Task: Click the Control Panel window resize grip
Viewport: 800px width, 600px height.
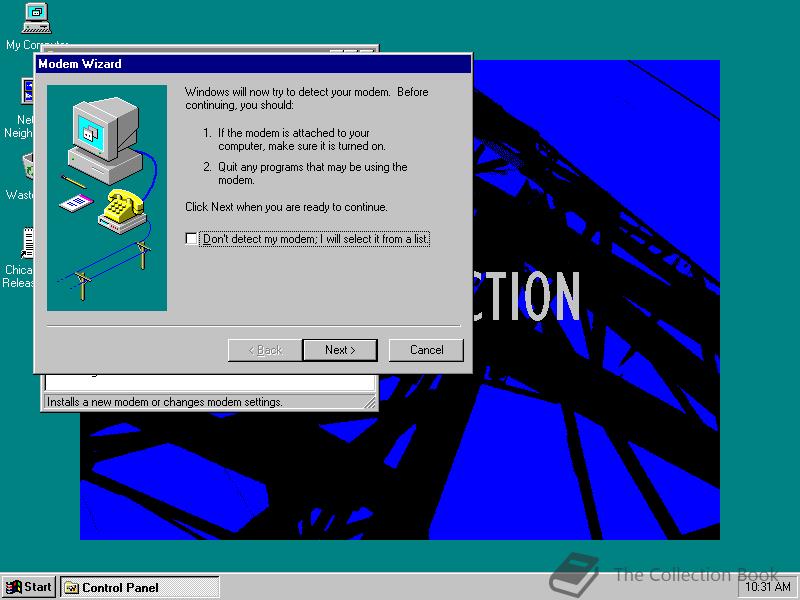Action: 370,403
